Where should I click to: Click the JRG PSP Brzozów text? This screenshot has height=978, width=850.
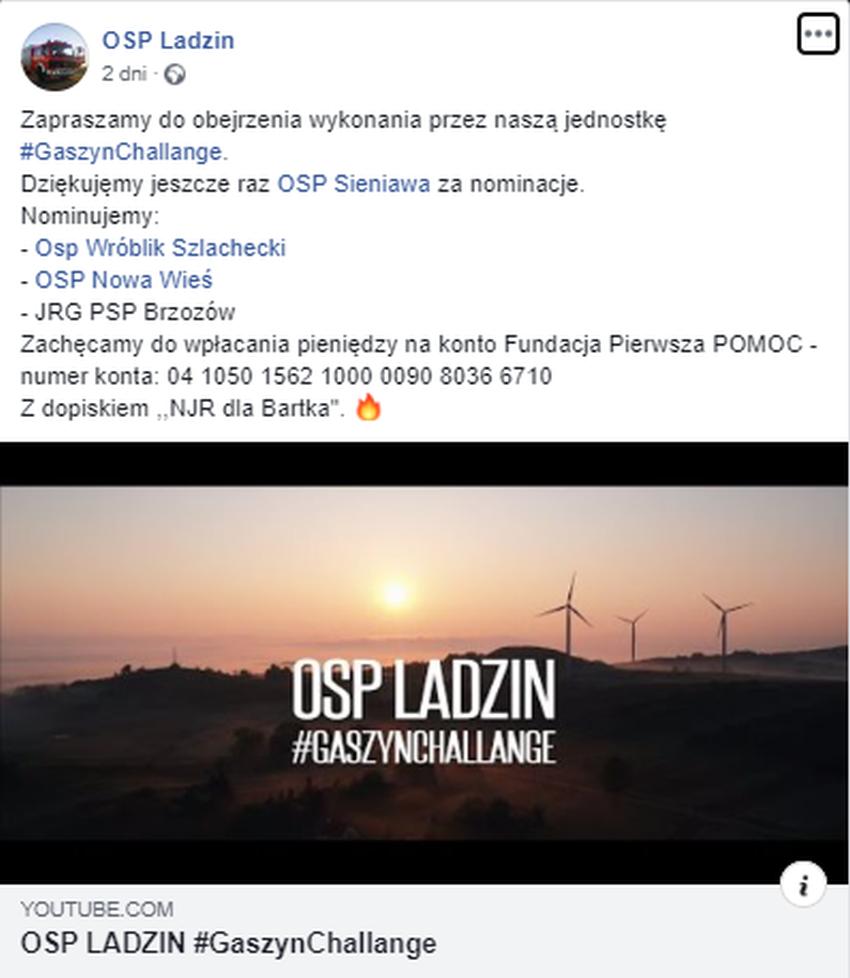[135, 312]
